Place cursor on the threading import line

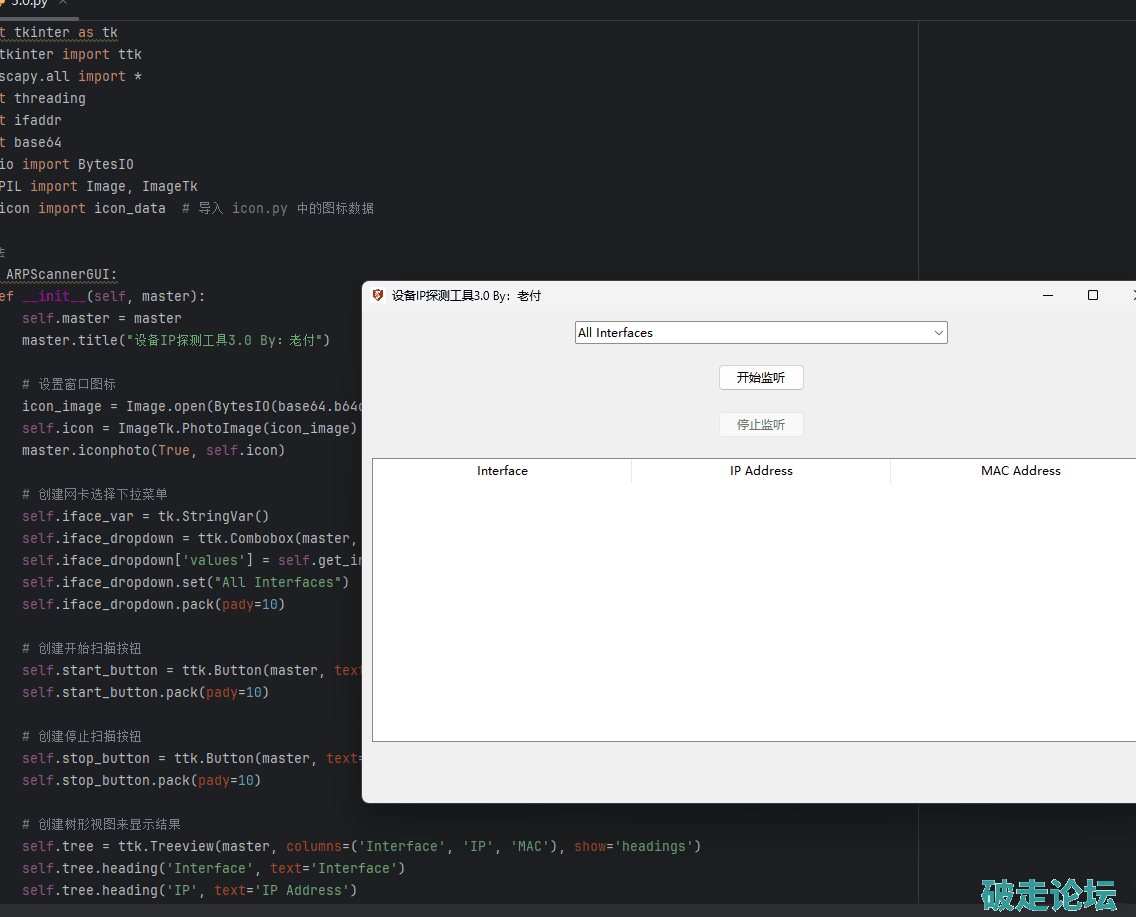point(48,98)
